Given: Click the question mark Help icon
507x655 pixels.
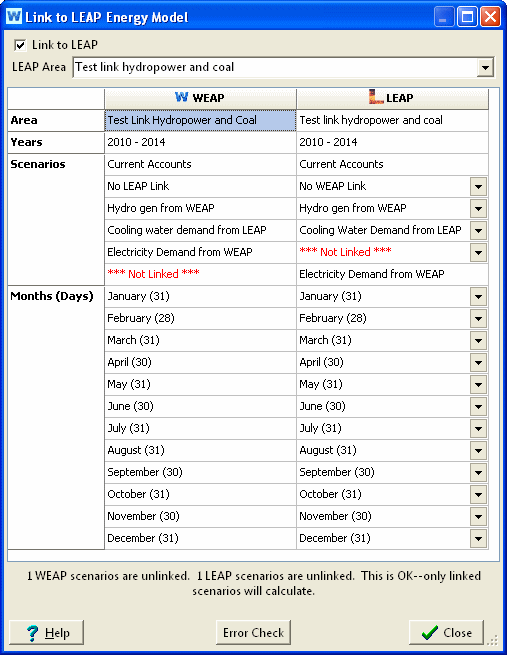Looking at the screenshot, I should (32, 633).
